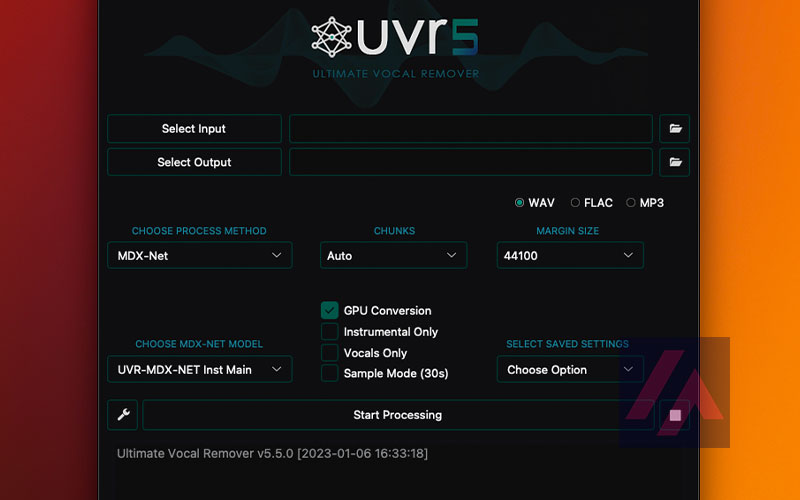This screenshot has height=500, width=800.
Task: Open settings with the wrench icon
Action: [122, 415]
